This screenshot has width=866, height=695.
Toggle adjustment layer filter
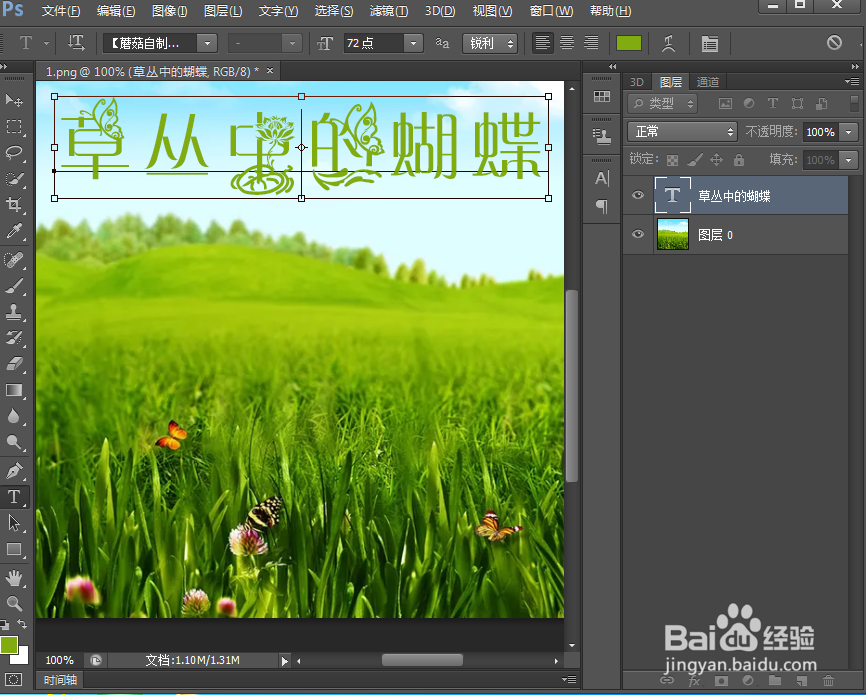click(x=749, y=103)
